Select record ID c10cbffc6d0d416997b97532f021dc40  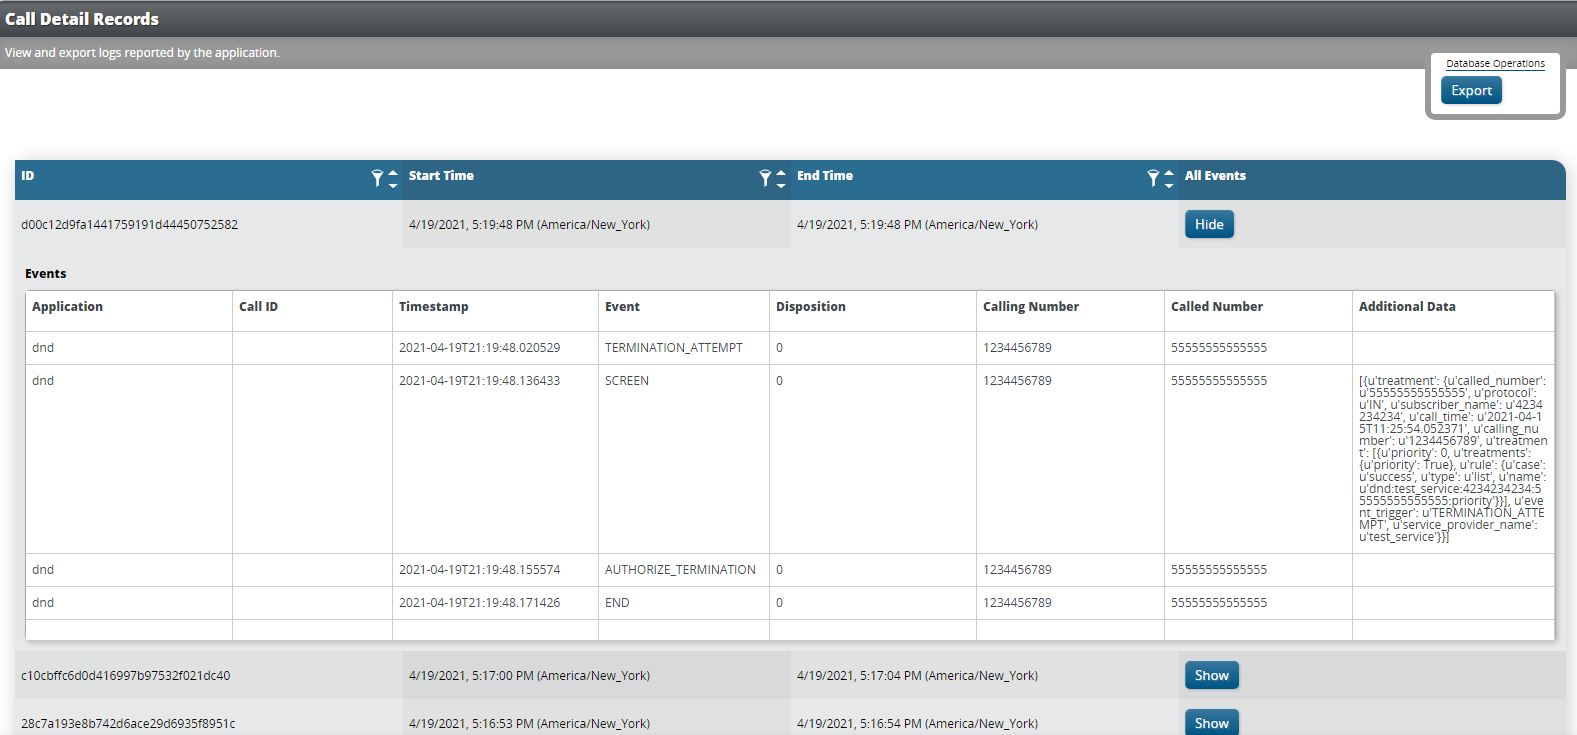pyautogui.click(x=125, y=675)
